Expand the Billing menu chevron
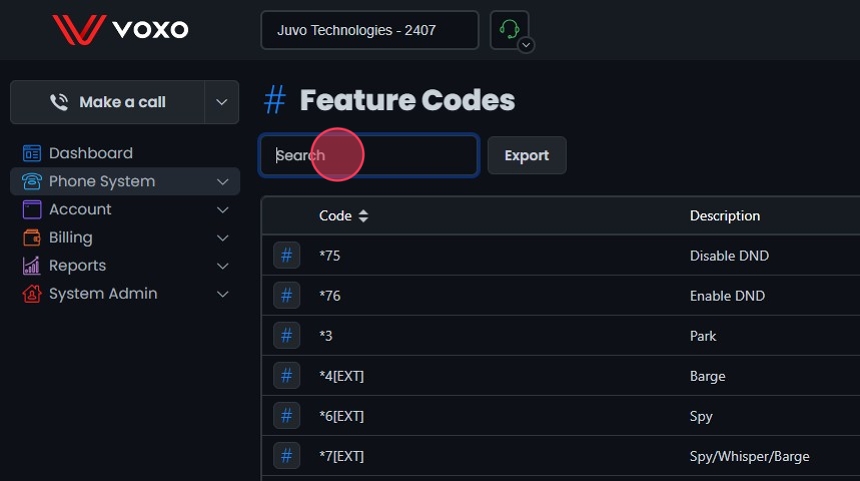860x481 pixels. point(222,238)
